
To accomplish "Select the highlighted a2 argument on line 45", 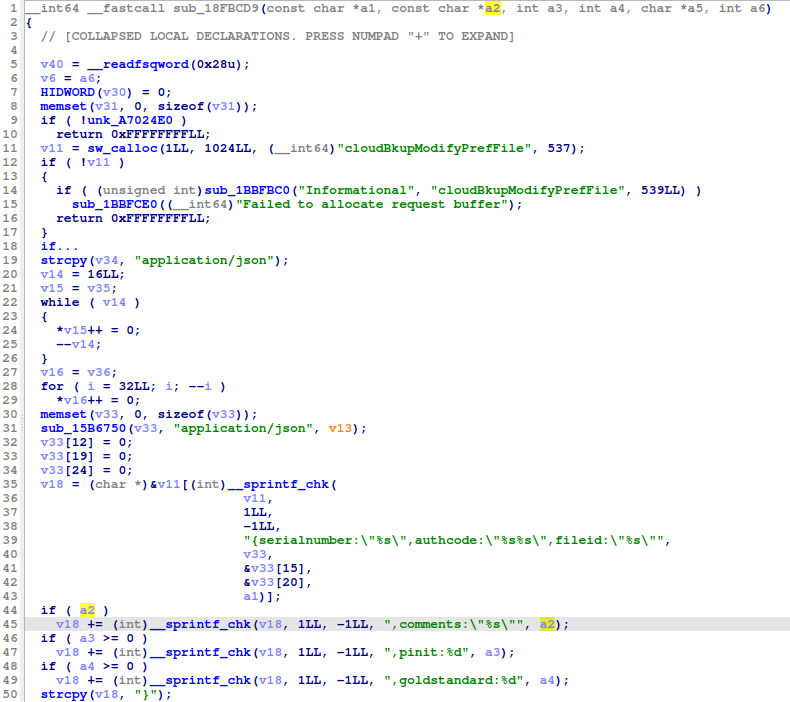I will coord(549,624).
